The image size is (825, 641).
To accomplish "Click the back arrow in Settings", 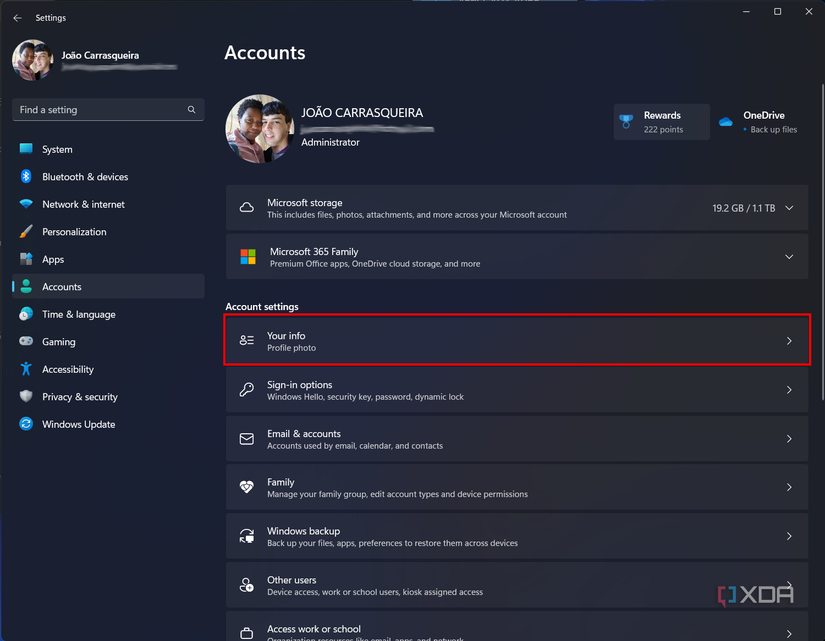I will (17, 18).
